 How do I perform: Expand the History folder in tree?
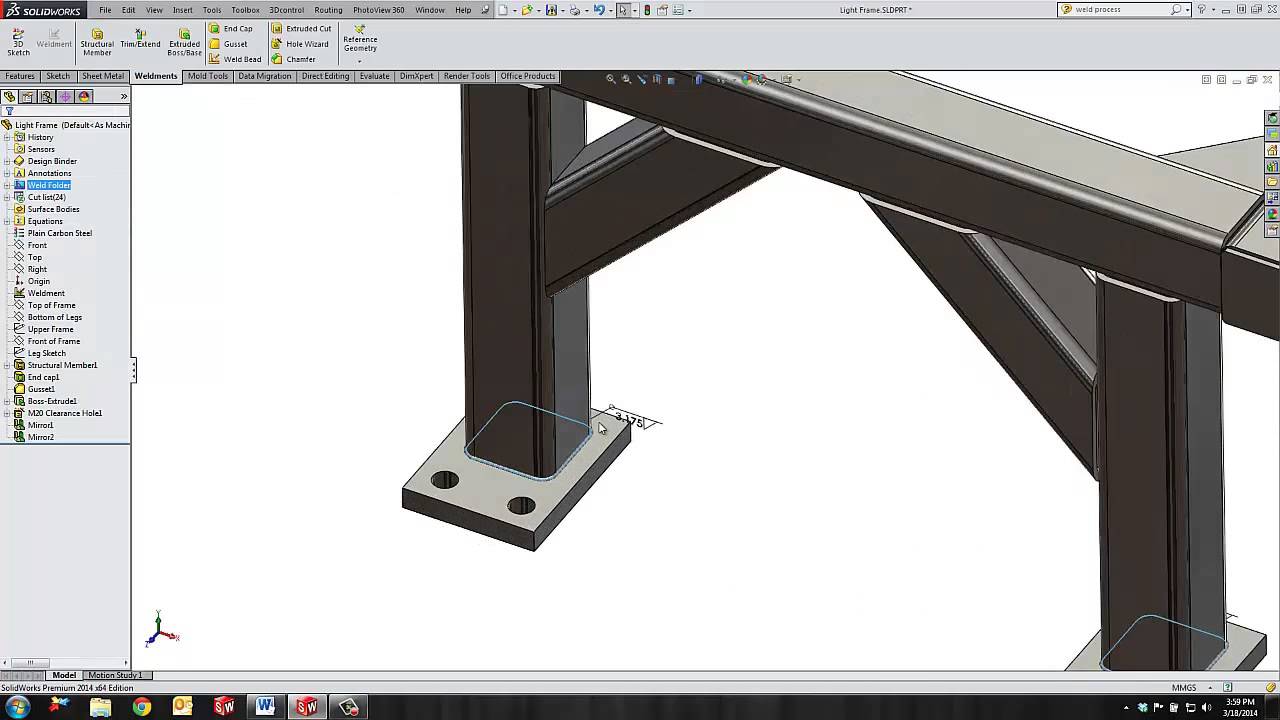point(7,137)
